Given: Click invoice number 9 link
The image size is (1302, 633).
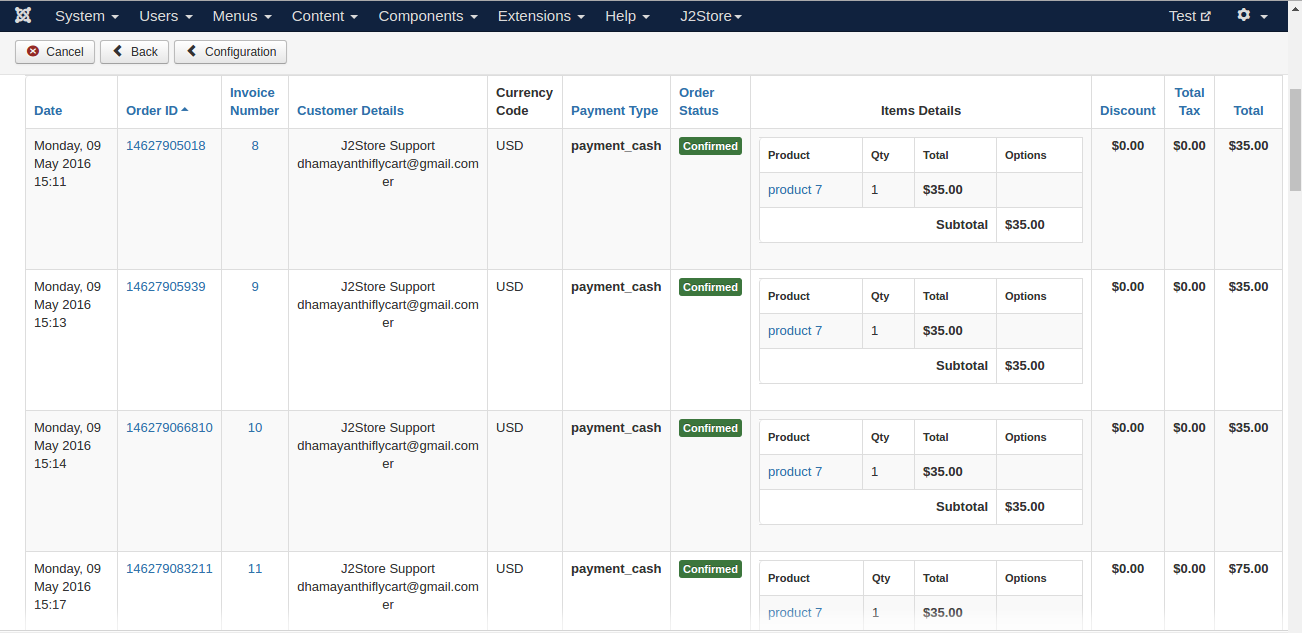Looking at the screenshot, I should coord(255,287).
